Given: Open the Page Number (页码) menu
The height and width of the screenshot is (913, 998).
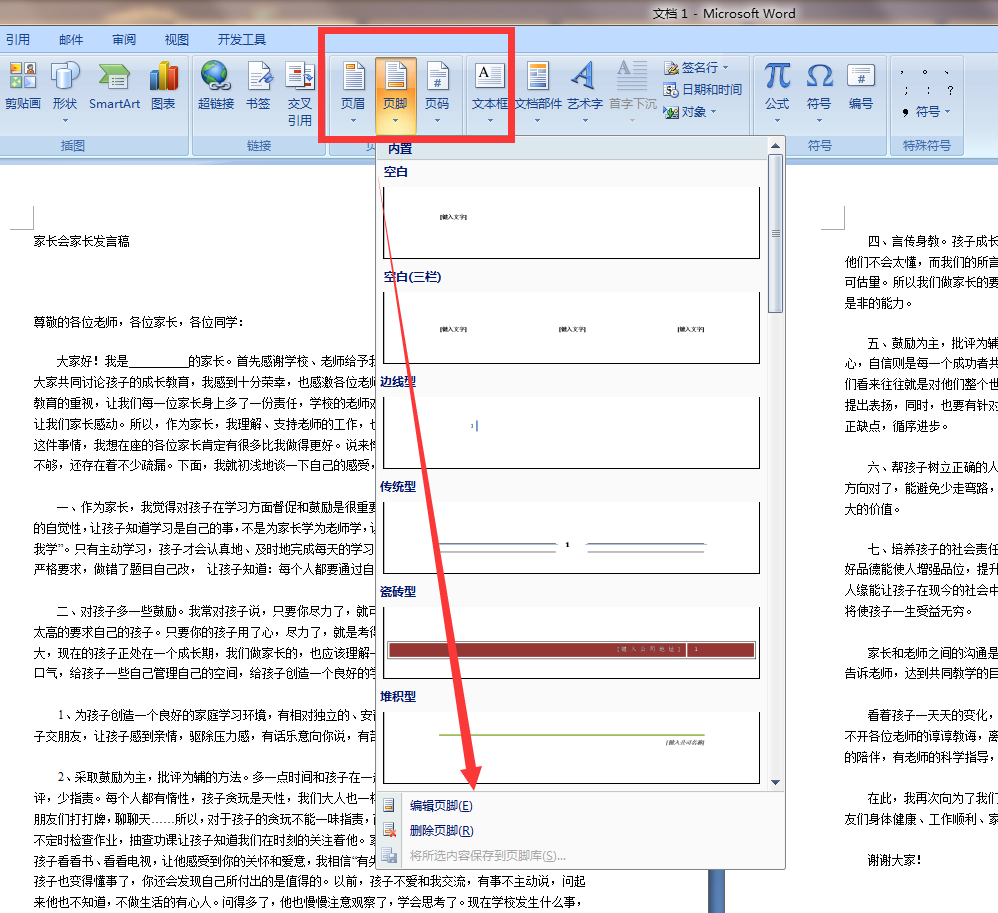Looking at the screenshot, I should [x=437, y=94].
